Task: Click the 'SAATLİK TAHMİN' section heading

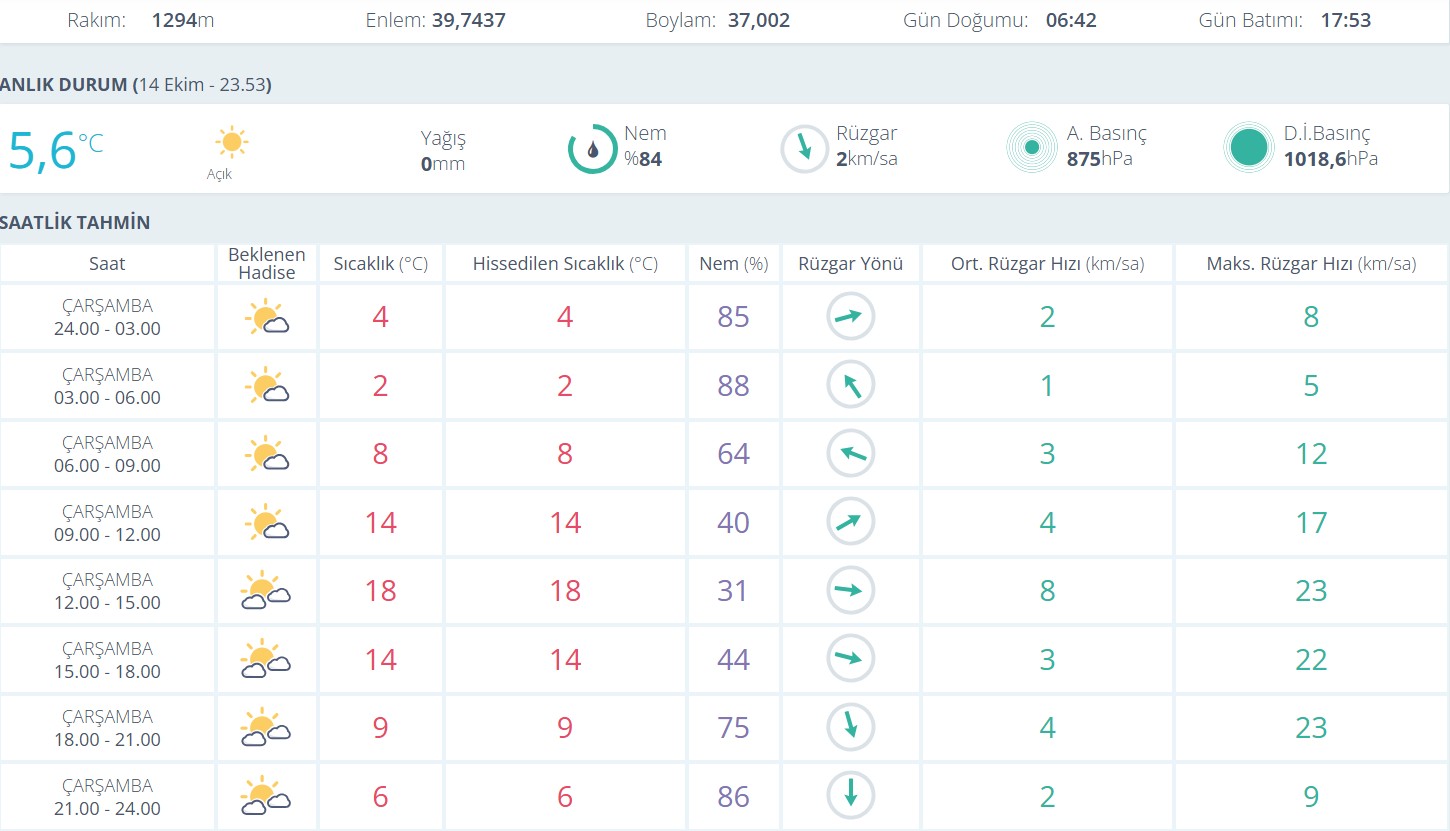Action: pos(76,222)
